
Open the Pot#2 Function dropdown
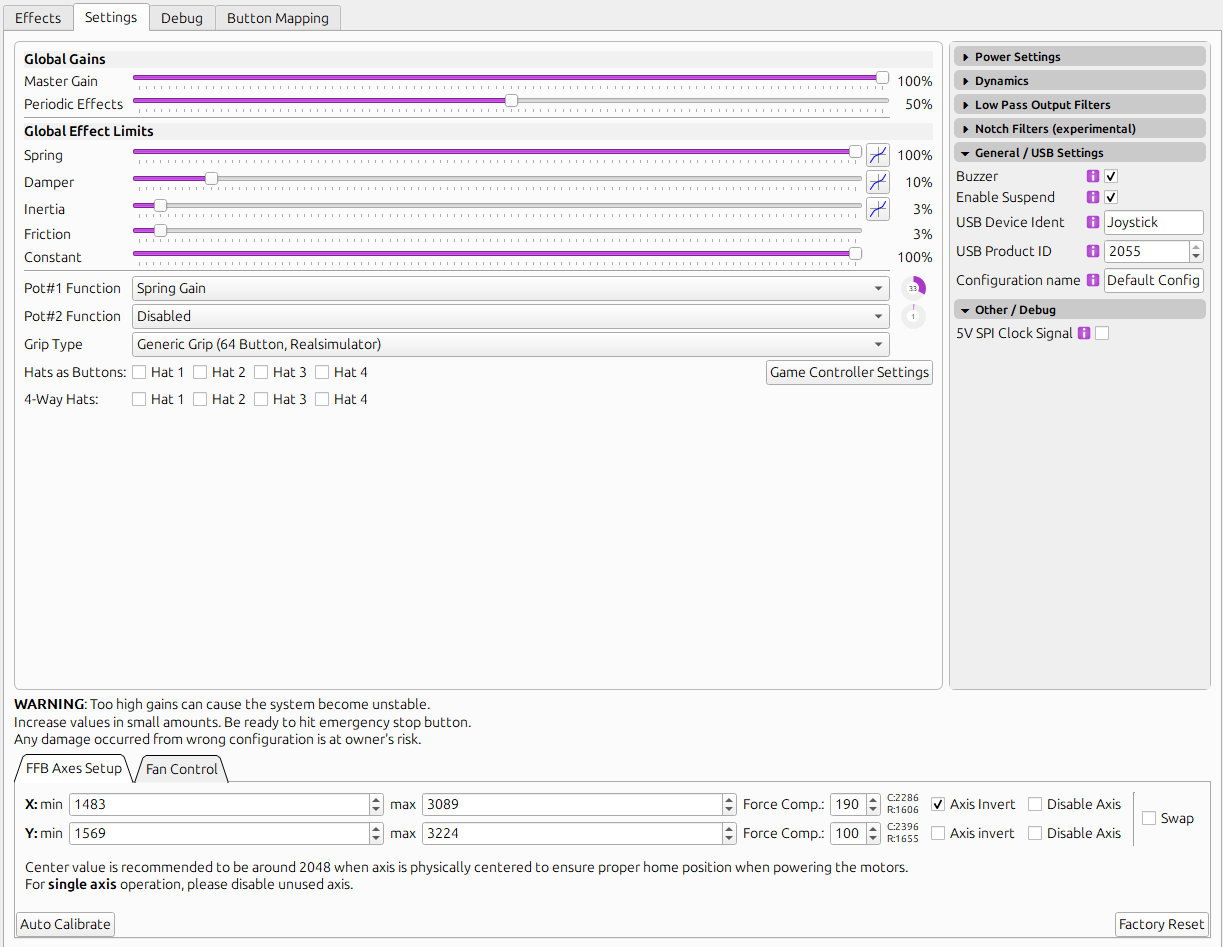(510, 316)
